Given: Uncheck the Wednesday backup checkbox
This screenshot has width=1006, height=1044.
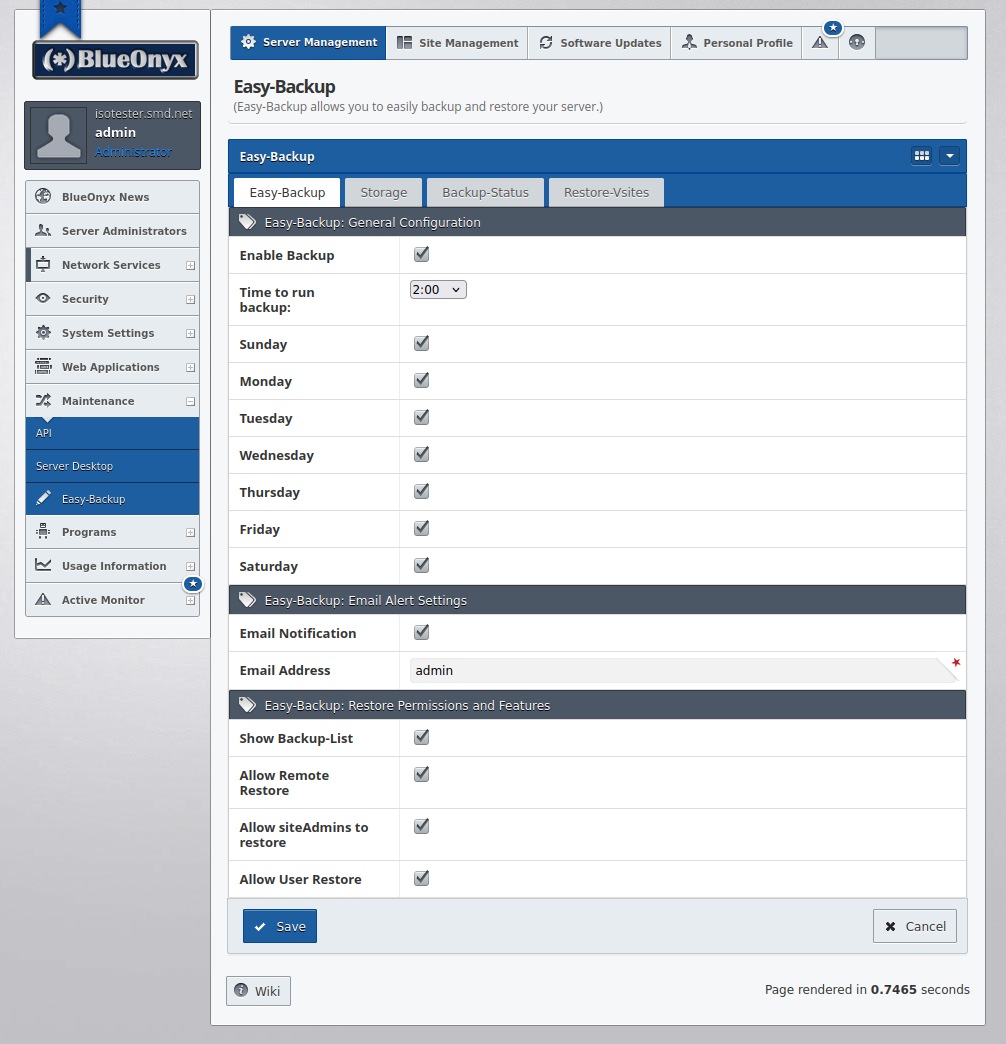Looking at the screenshot, I should (421, 455).
